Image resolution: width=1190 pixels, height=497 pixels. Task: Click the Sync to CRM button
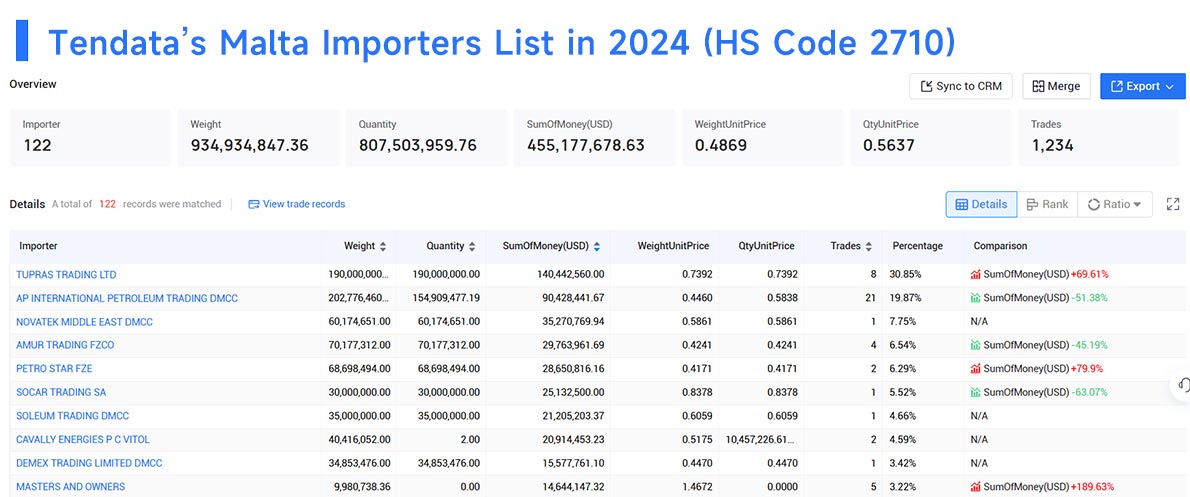961,87
